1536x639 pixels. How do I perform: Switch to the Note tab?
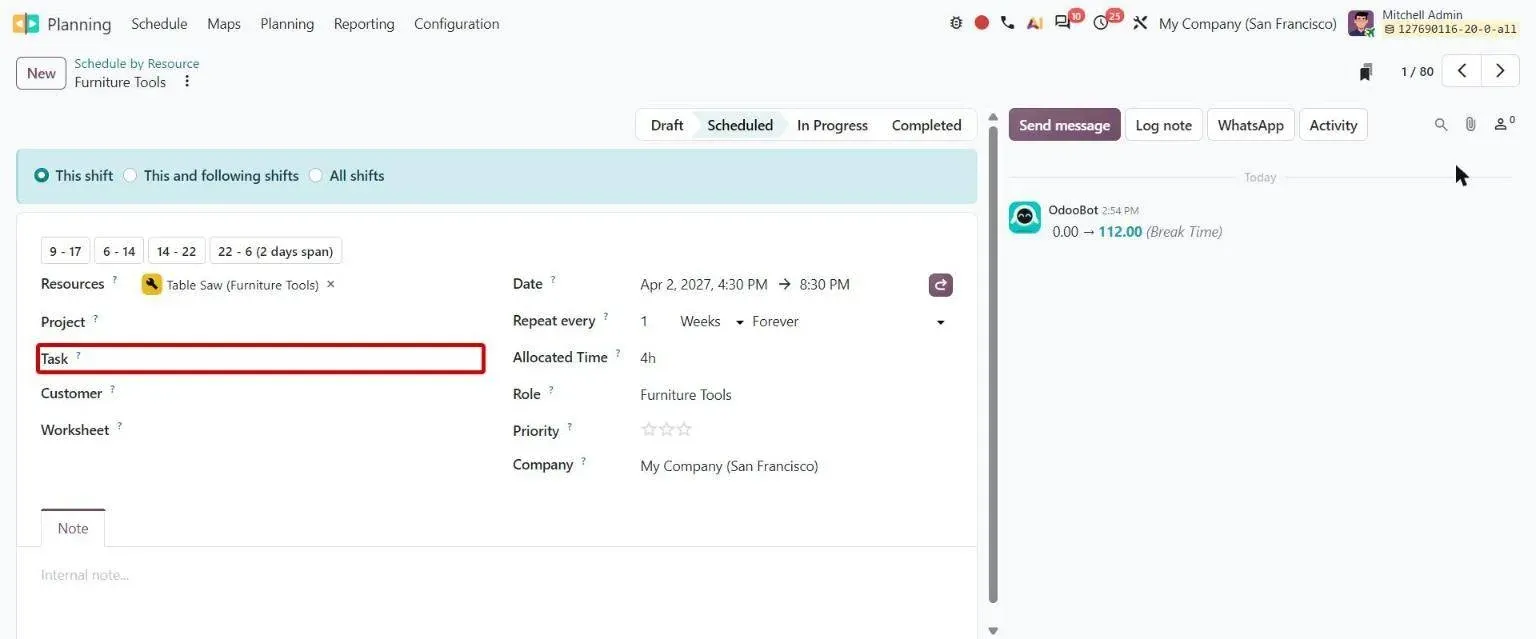tap(73, 528)
